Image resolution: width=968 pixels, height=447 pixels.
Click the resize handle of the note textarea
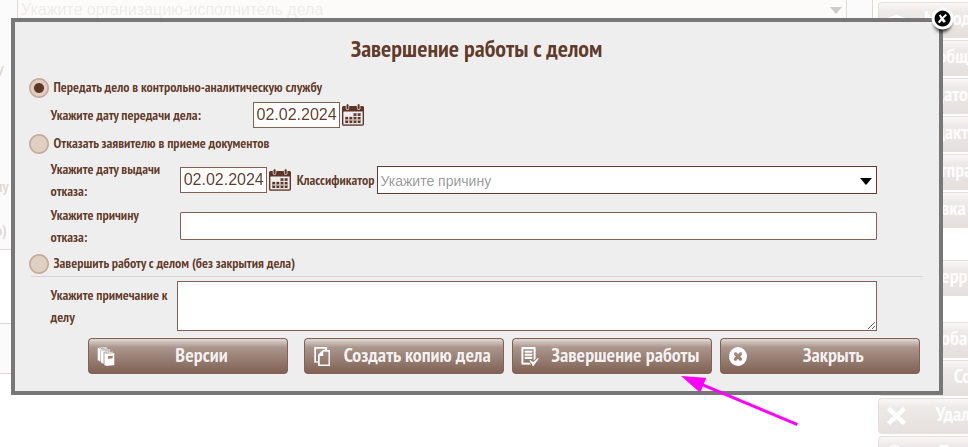871,324
